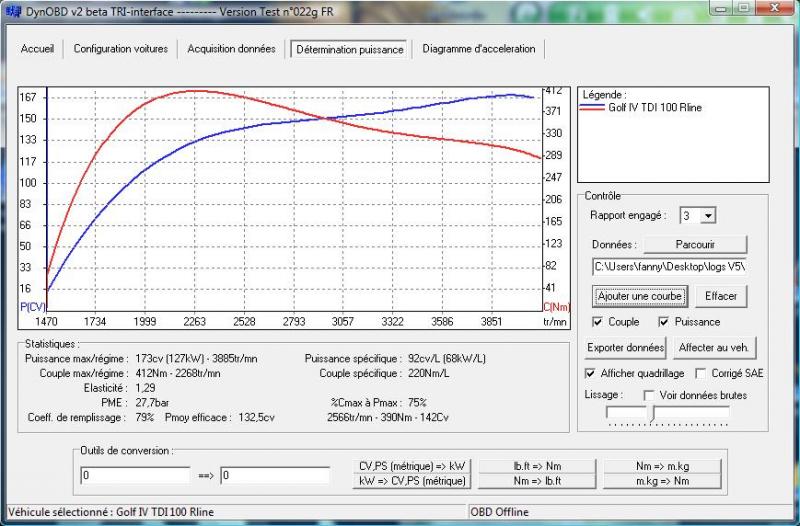The height and width of the screenshot is (526, 800).
Task: Expand the Rapport engagé dropdown
Action: click(x=708, y=216)
